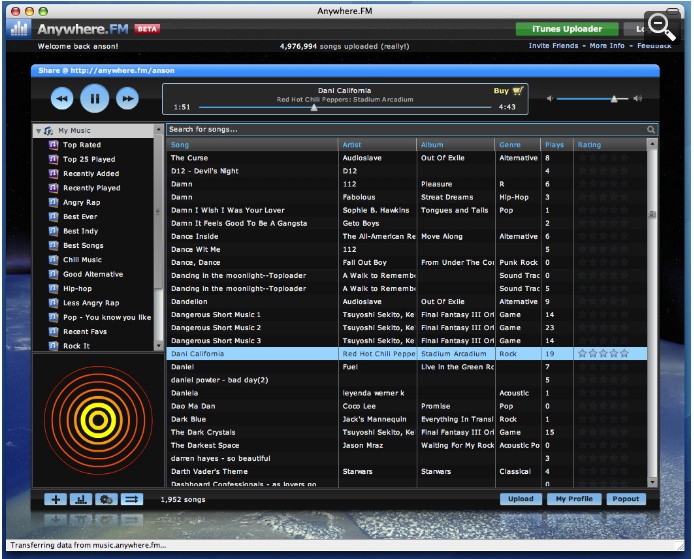Open the Top Rated playlist
Image resolution: width=694 pixels, height=559 pixels.
(x=82, y=145)
